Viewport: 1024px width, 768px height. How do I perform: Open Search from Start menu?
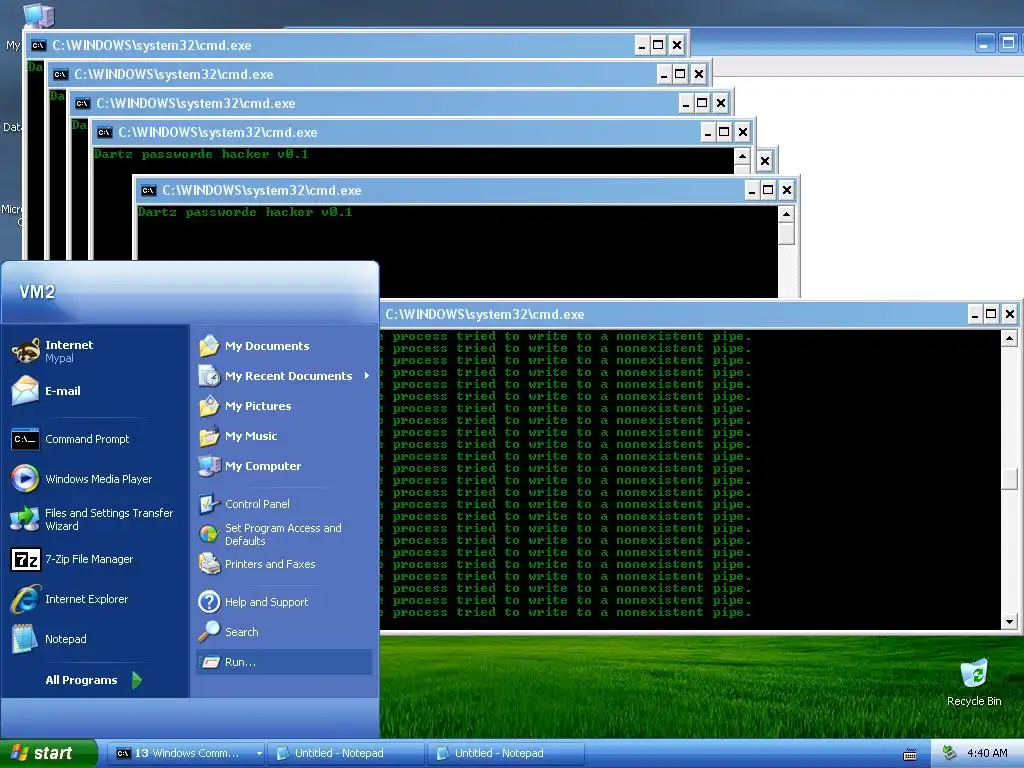tap(283, 632)
